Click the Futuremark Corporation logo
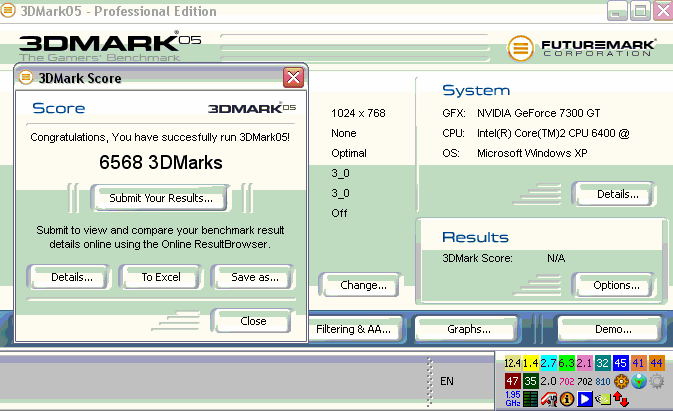This screenshot has width=673, height=411. tap(582, 48)
